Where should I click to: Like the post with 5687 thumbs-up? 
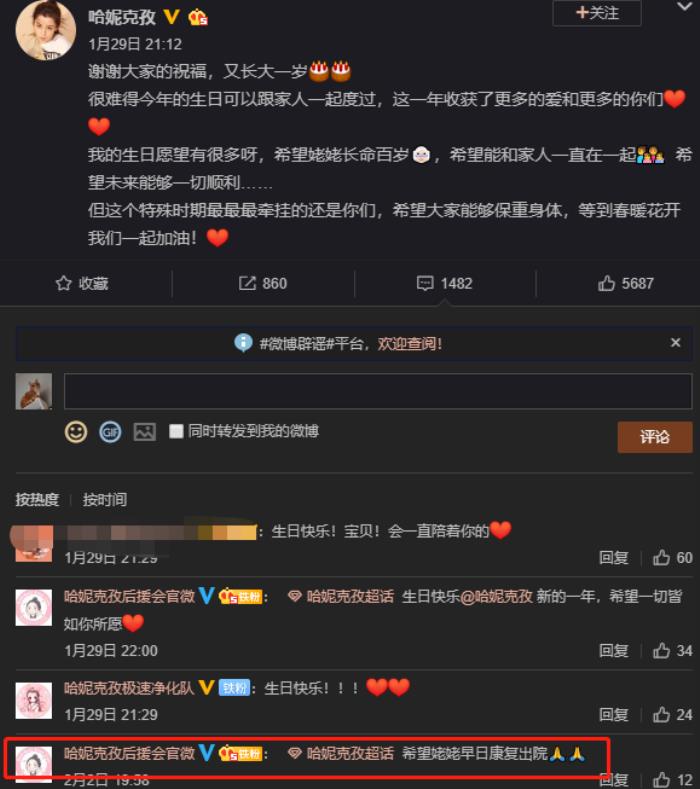pos(606,283)
